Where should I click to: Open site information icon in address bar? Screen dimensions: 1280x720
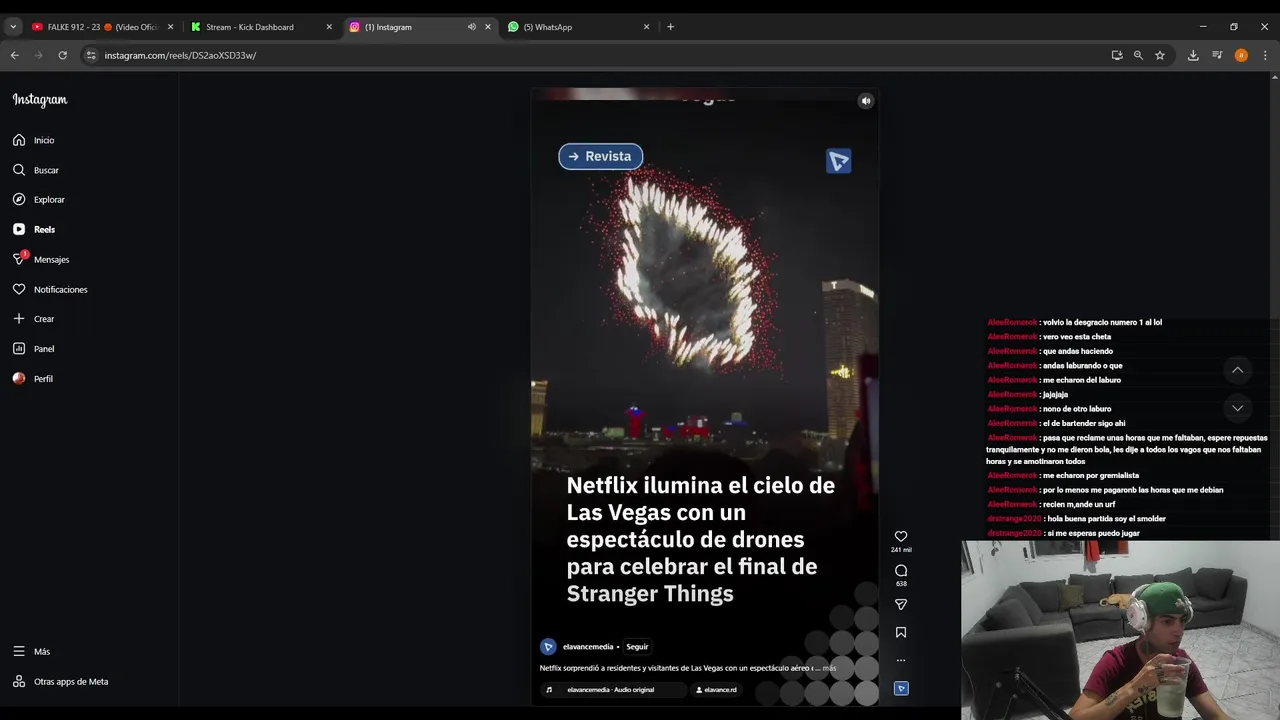click(x=91, y=55)
